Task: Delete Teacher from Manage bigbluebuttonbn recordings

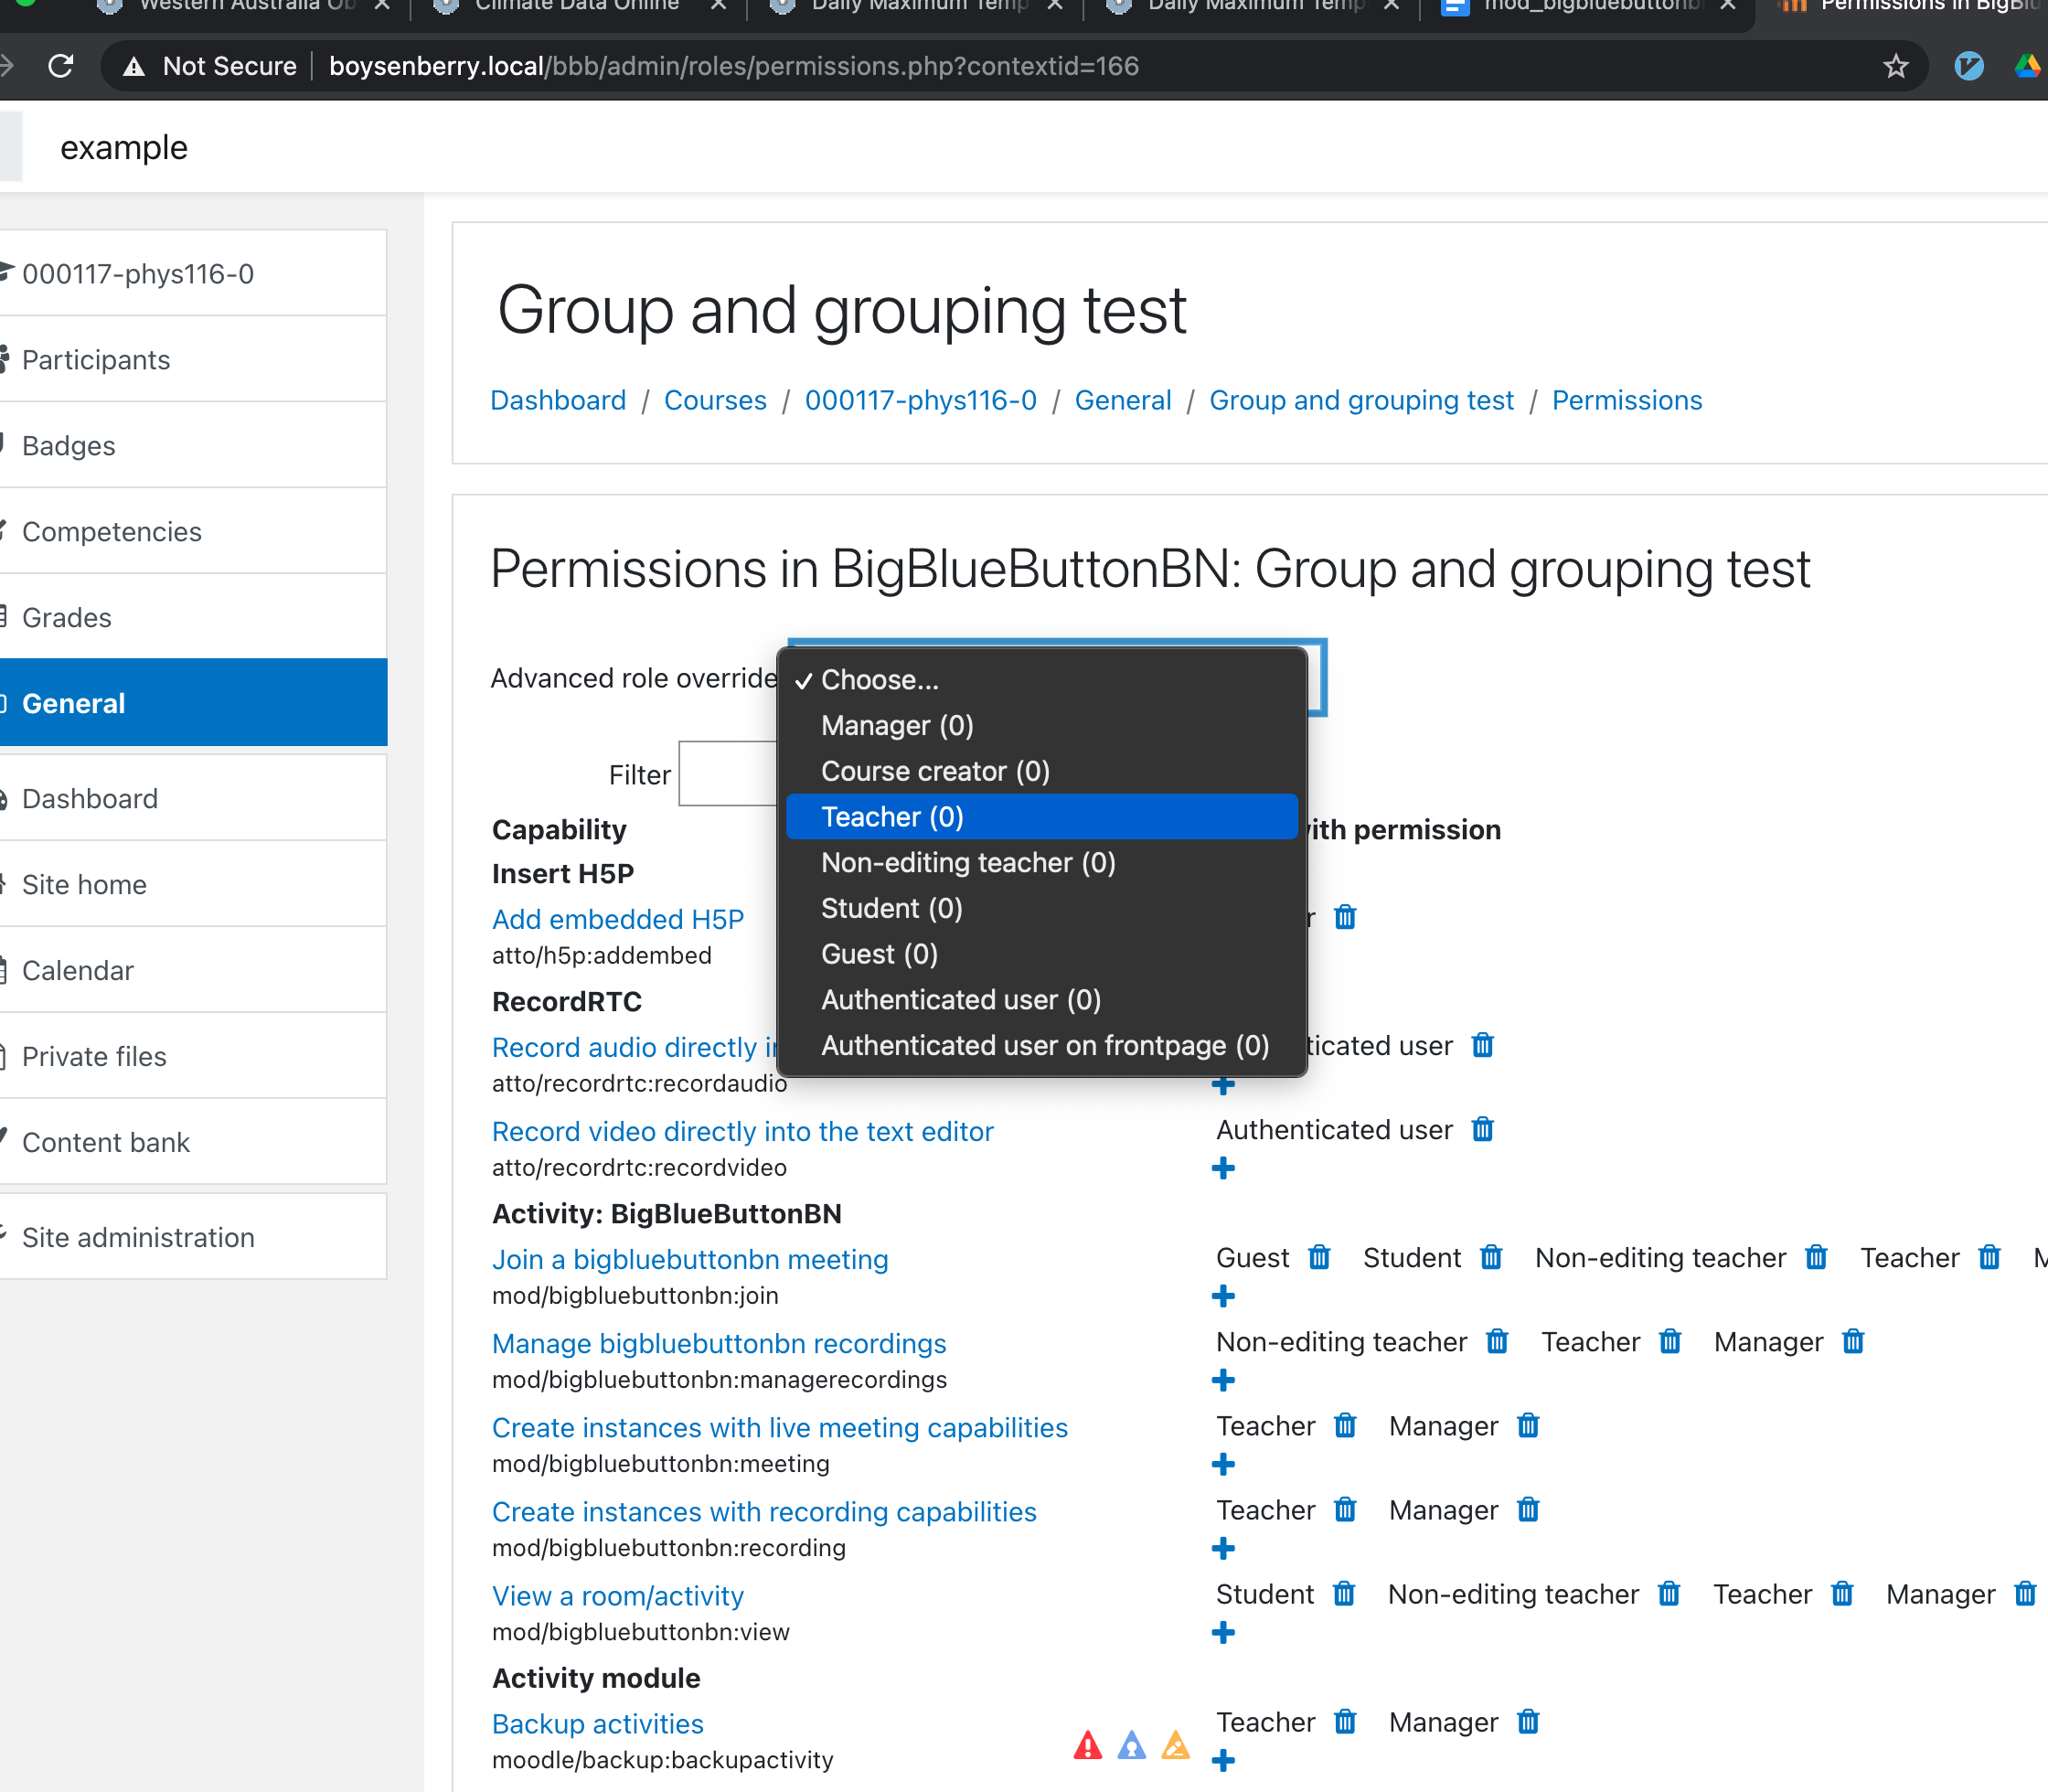Action: (1670, 1341)
